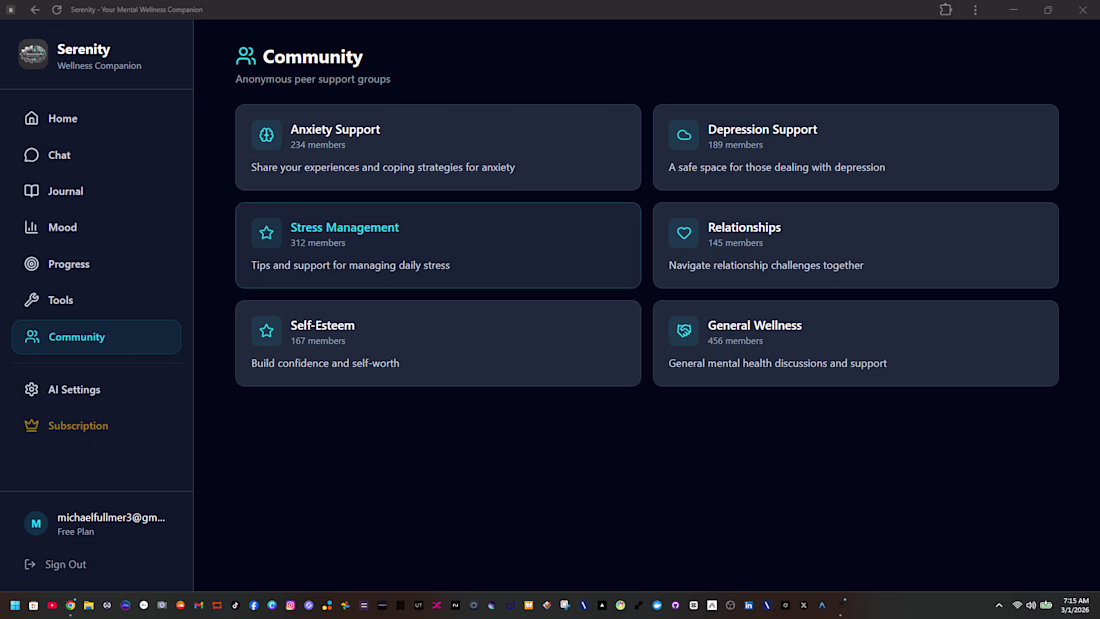Click the Sign Out button

(x=55, y=564)
